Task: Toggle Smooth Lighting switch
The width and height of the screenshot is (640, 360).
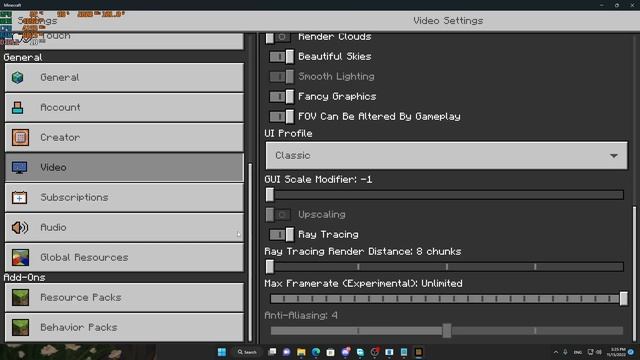Action: pos(281,76)
